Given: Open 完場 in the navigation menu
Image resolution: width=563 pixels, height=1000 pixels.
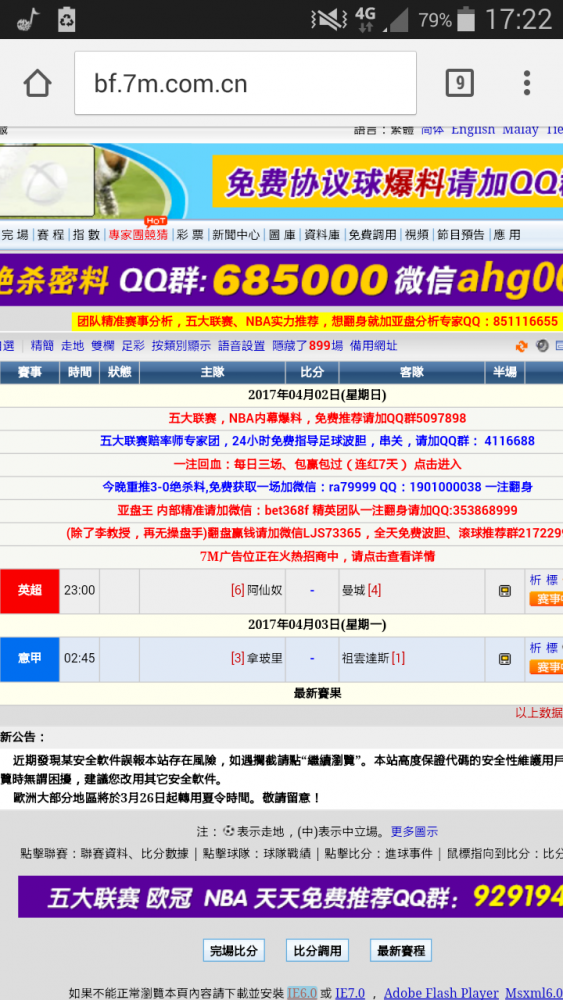Looking at the screenshot, I should tap(15, 235).
